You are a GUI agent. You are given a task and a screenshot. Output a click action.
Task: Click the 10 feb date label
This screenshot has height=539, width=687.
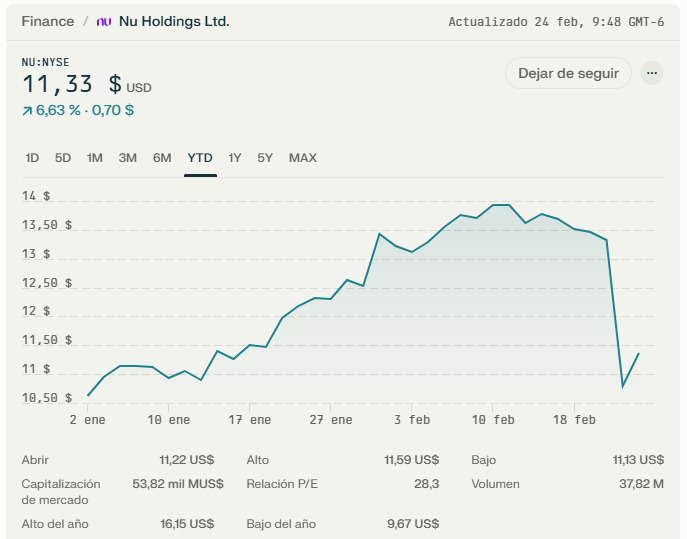(x=493, y=420)
